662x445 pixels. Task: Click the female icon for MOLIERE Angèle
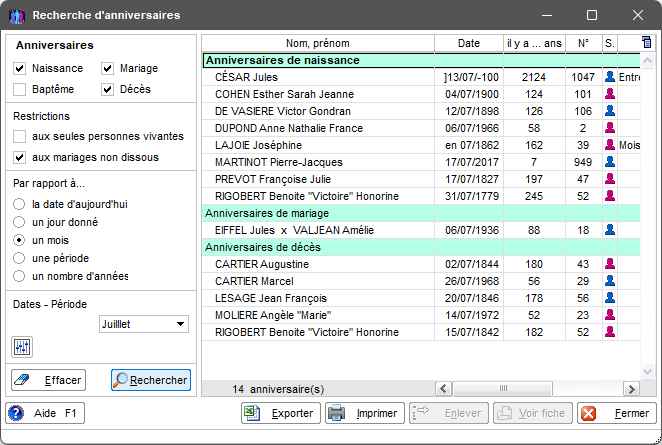point(610,315)
